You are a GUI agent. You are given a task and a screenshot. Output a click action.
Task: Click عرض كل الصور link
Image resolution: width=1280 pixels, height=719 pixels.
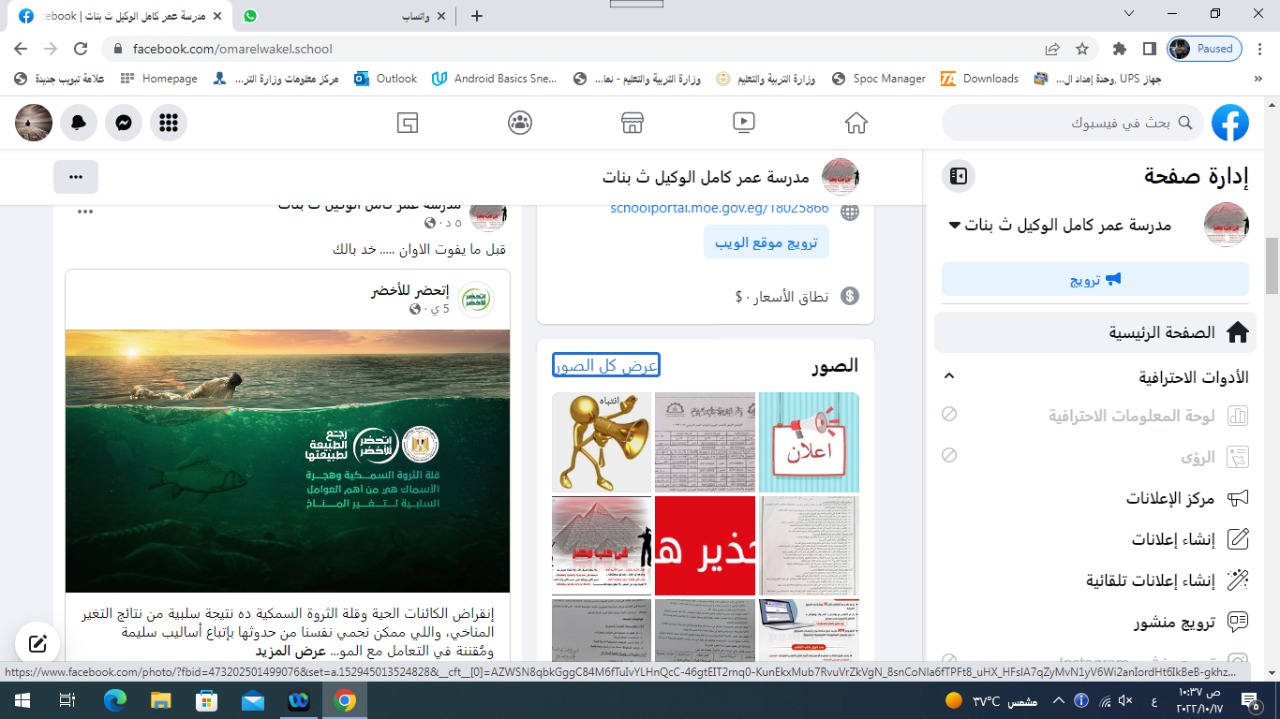[606, 366]
